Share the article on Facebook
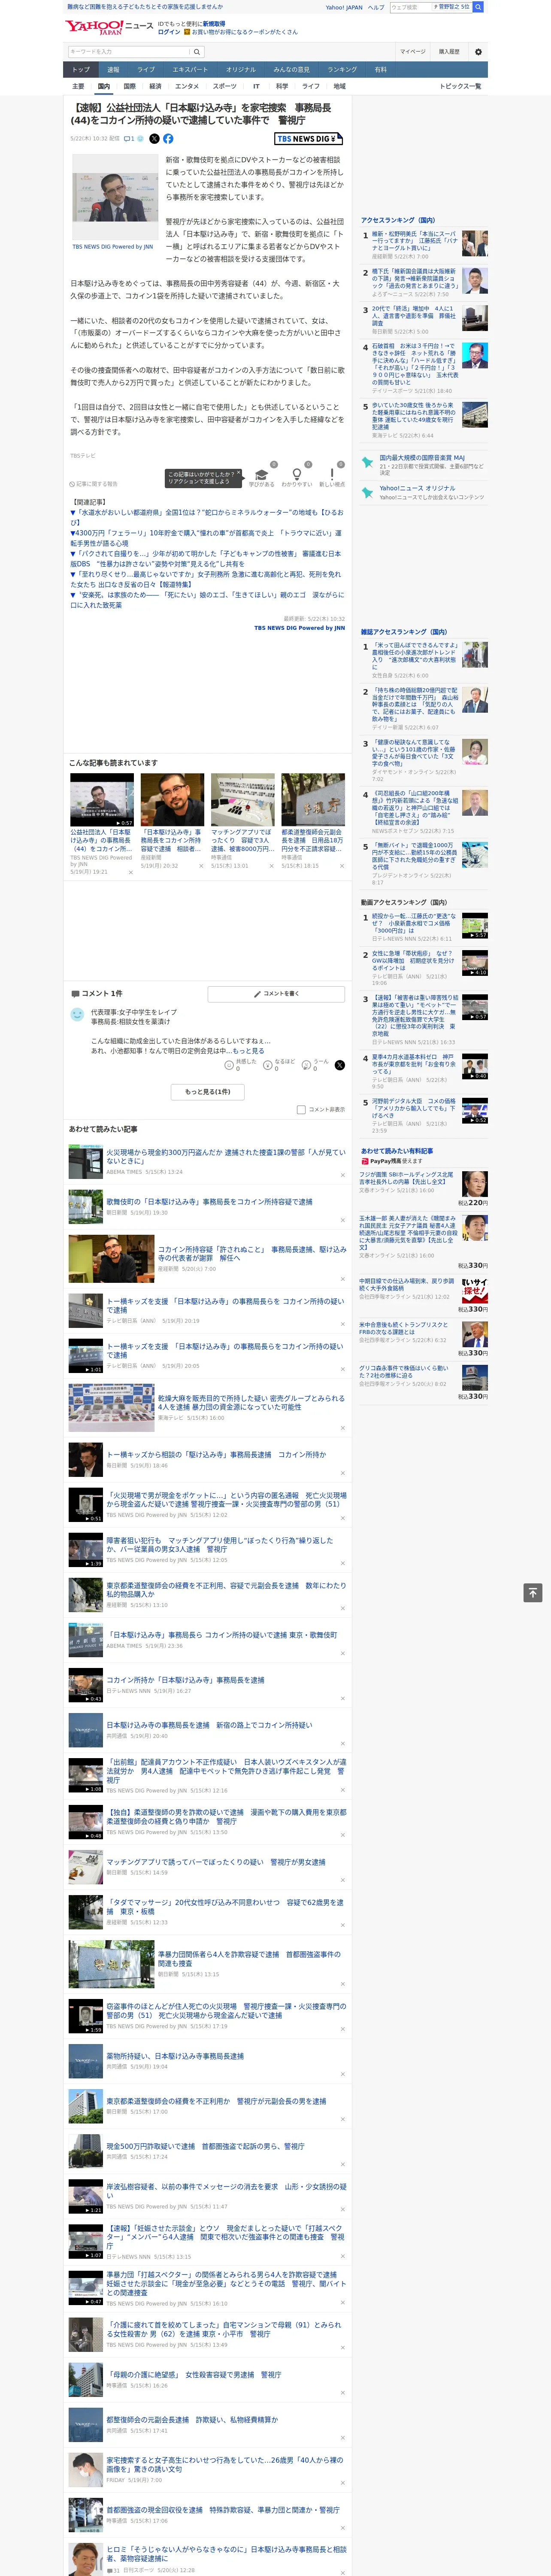551x2576 pixels. pyautogui.click(x=168, y=139)
